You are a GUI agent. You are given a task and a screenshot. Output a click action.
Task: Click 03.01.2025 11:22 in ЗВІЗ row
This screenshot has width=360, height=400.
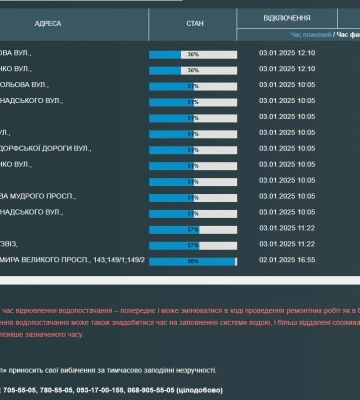(287, 244)
